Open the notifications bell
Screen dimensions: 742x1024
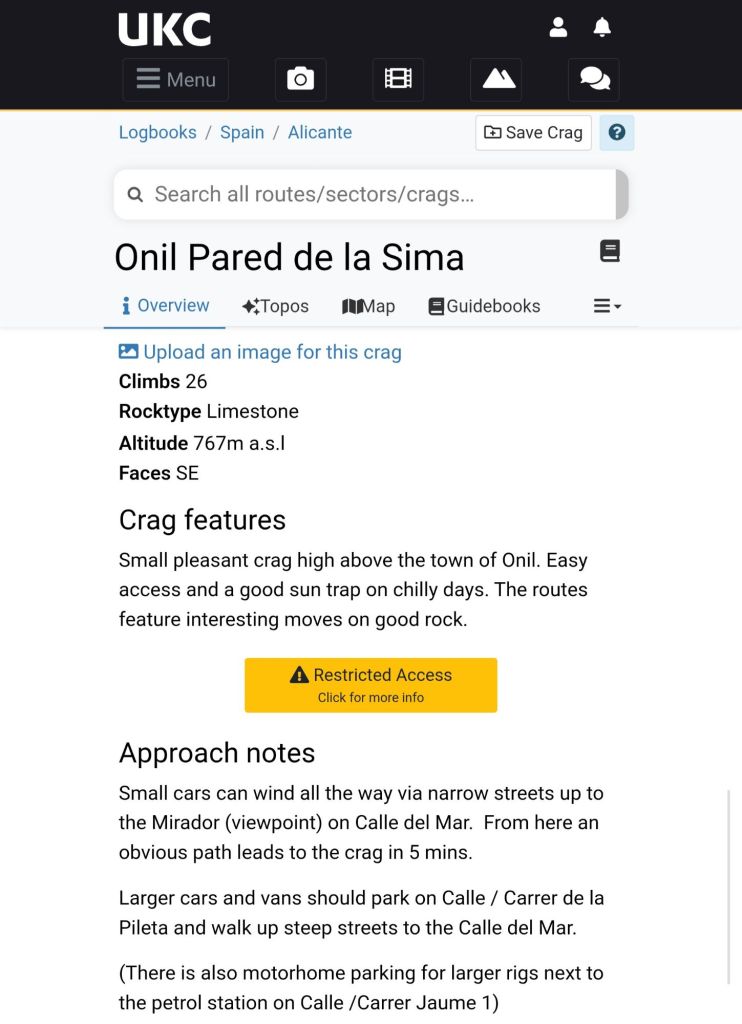coord(602,28)
